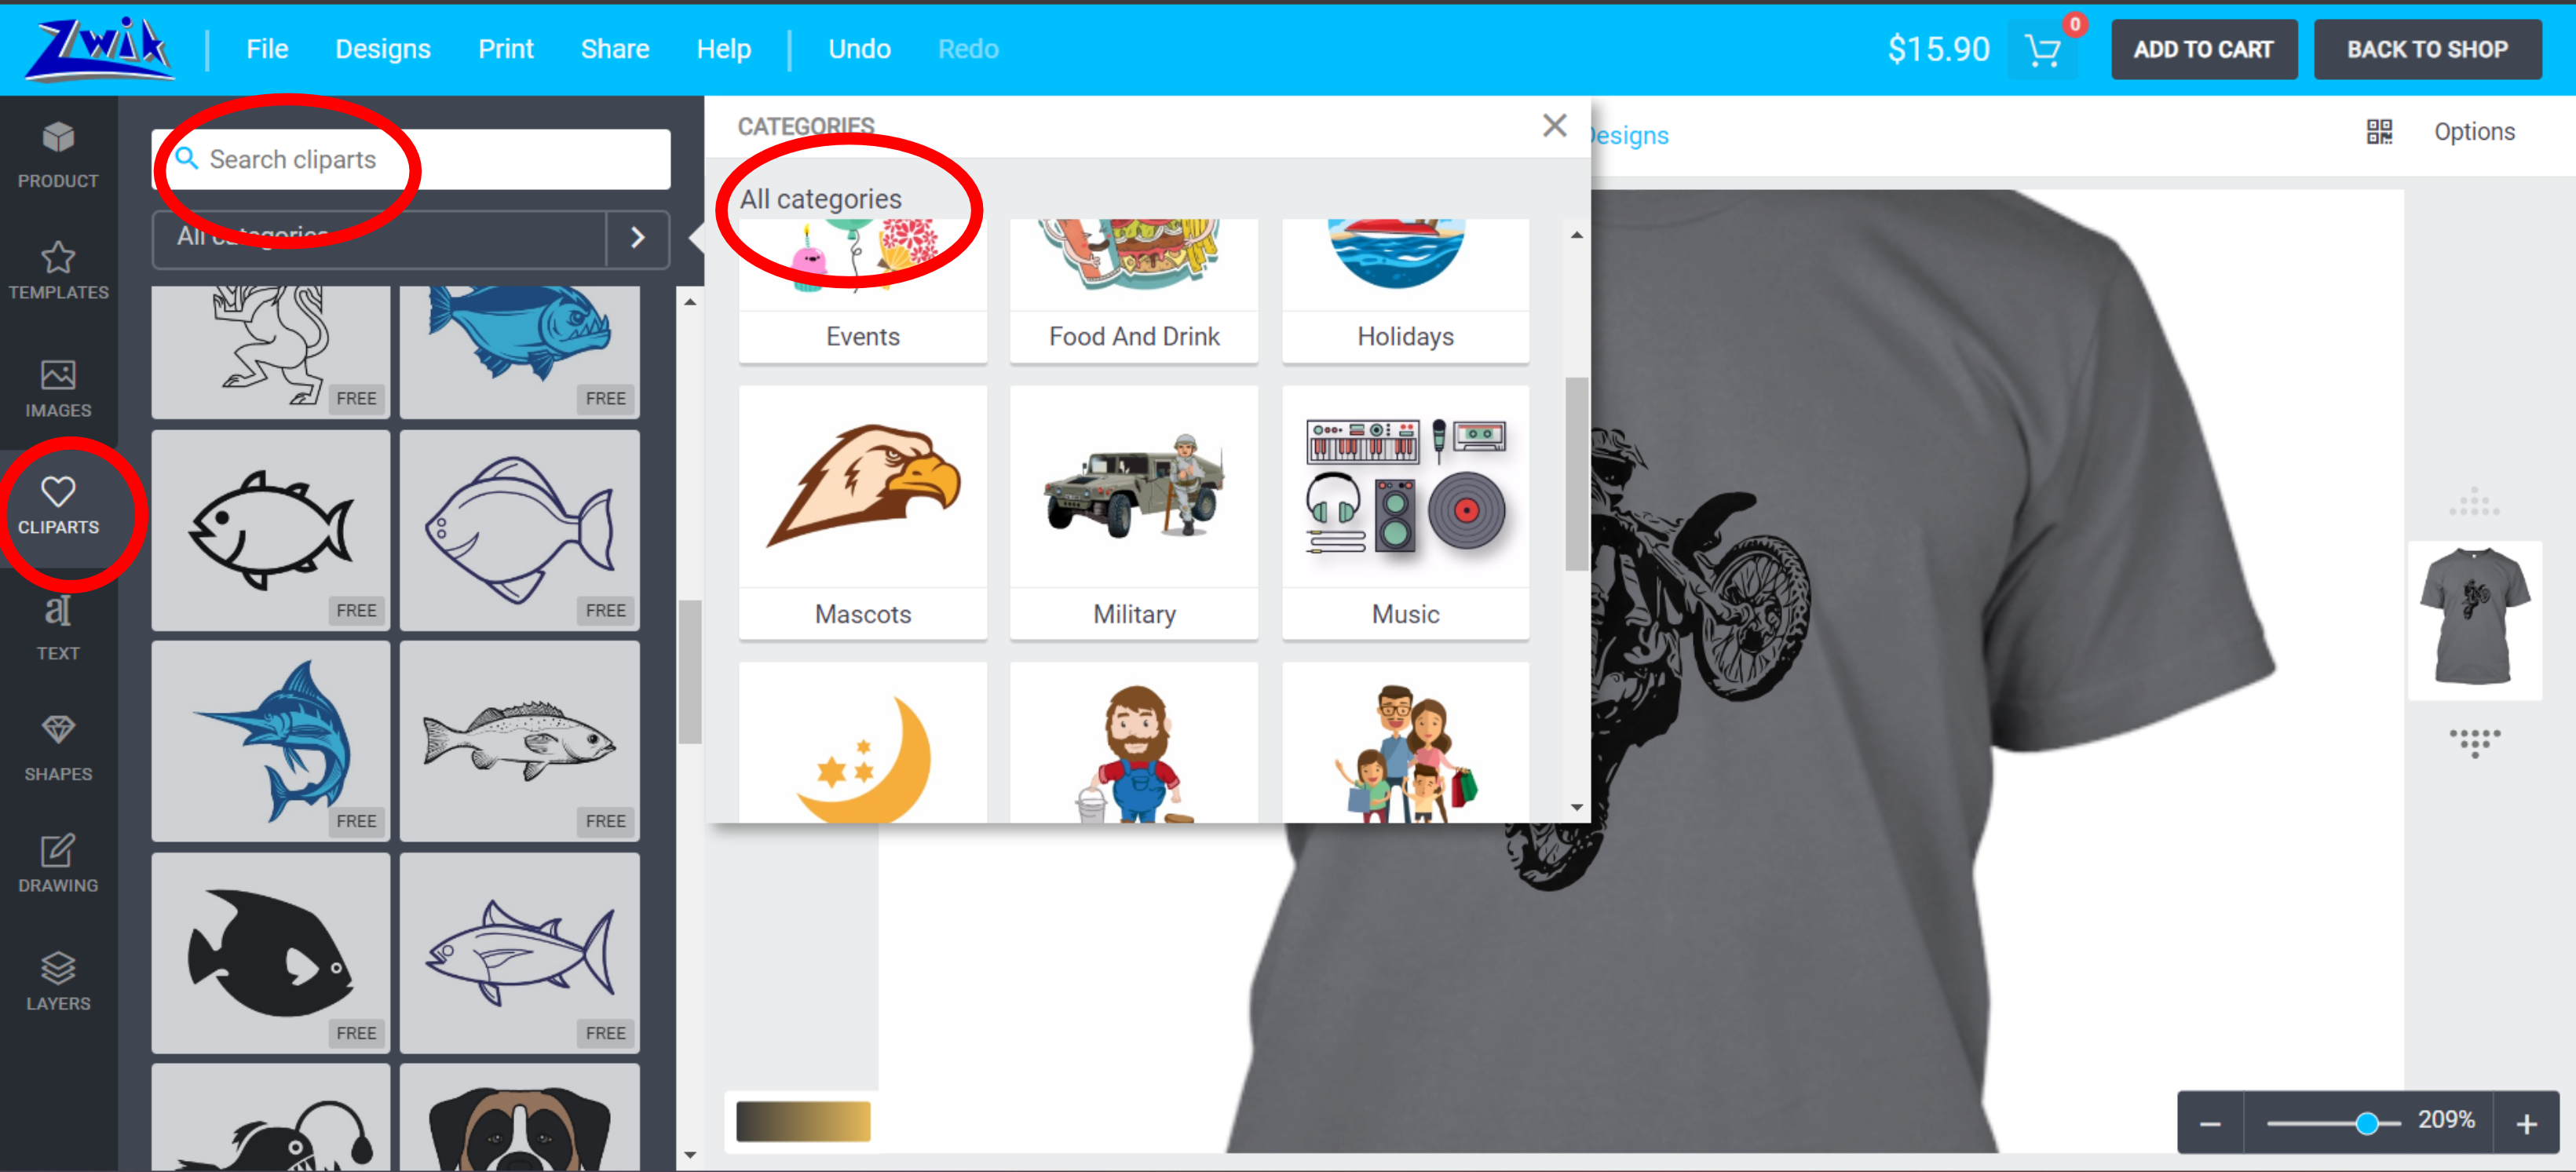Screen dimensions: 2576x1172
Task: Open the Layers panel
Action: (x=58, y=982)
